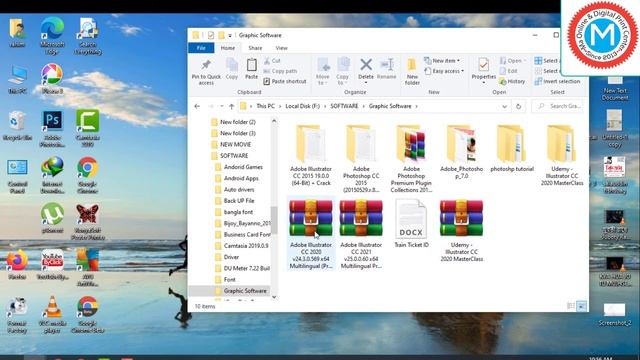
Task: Click Local Disk (F:) in breadcrumb
Action: click(302, 106)
